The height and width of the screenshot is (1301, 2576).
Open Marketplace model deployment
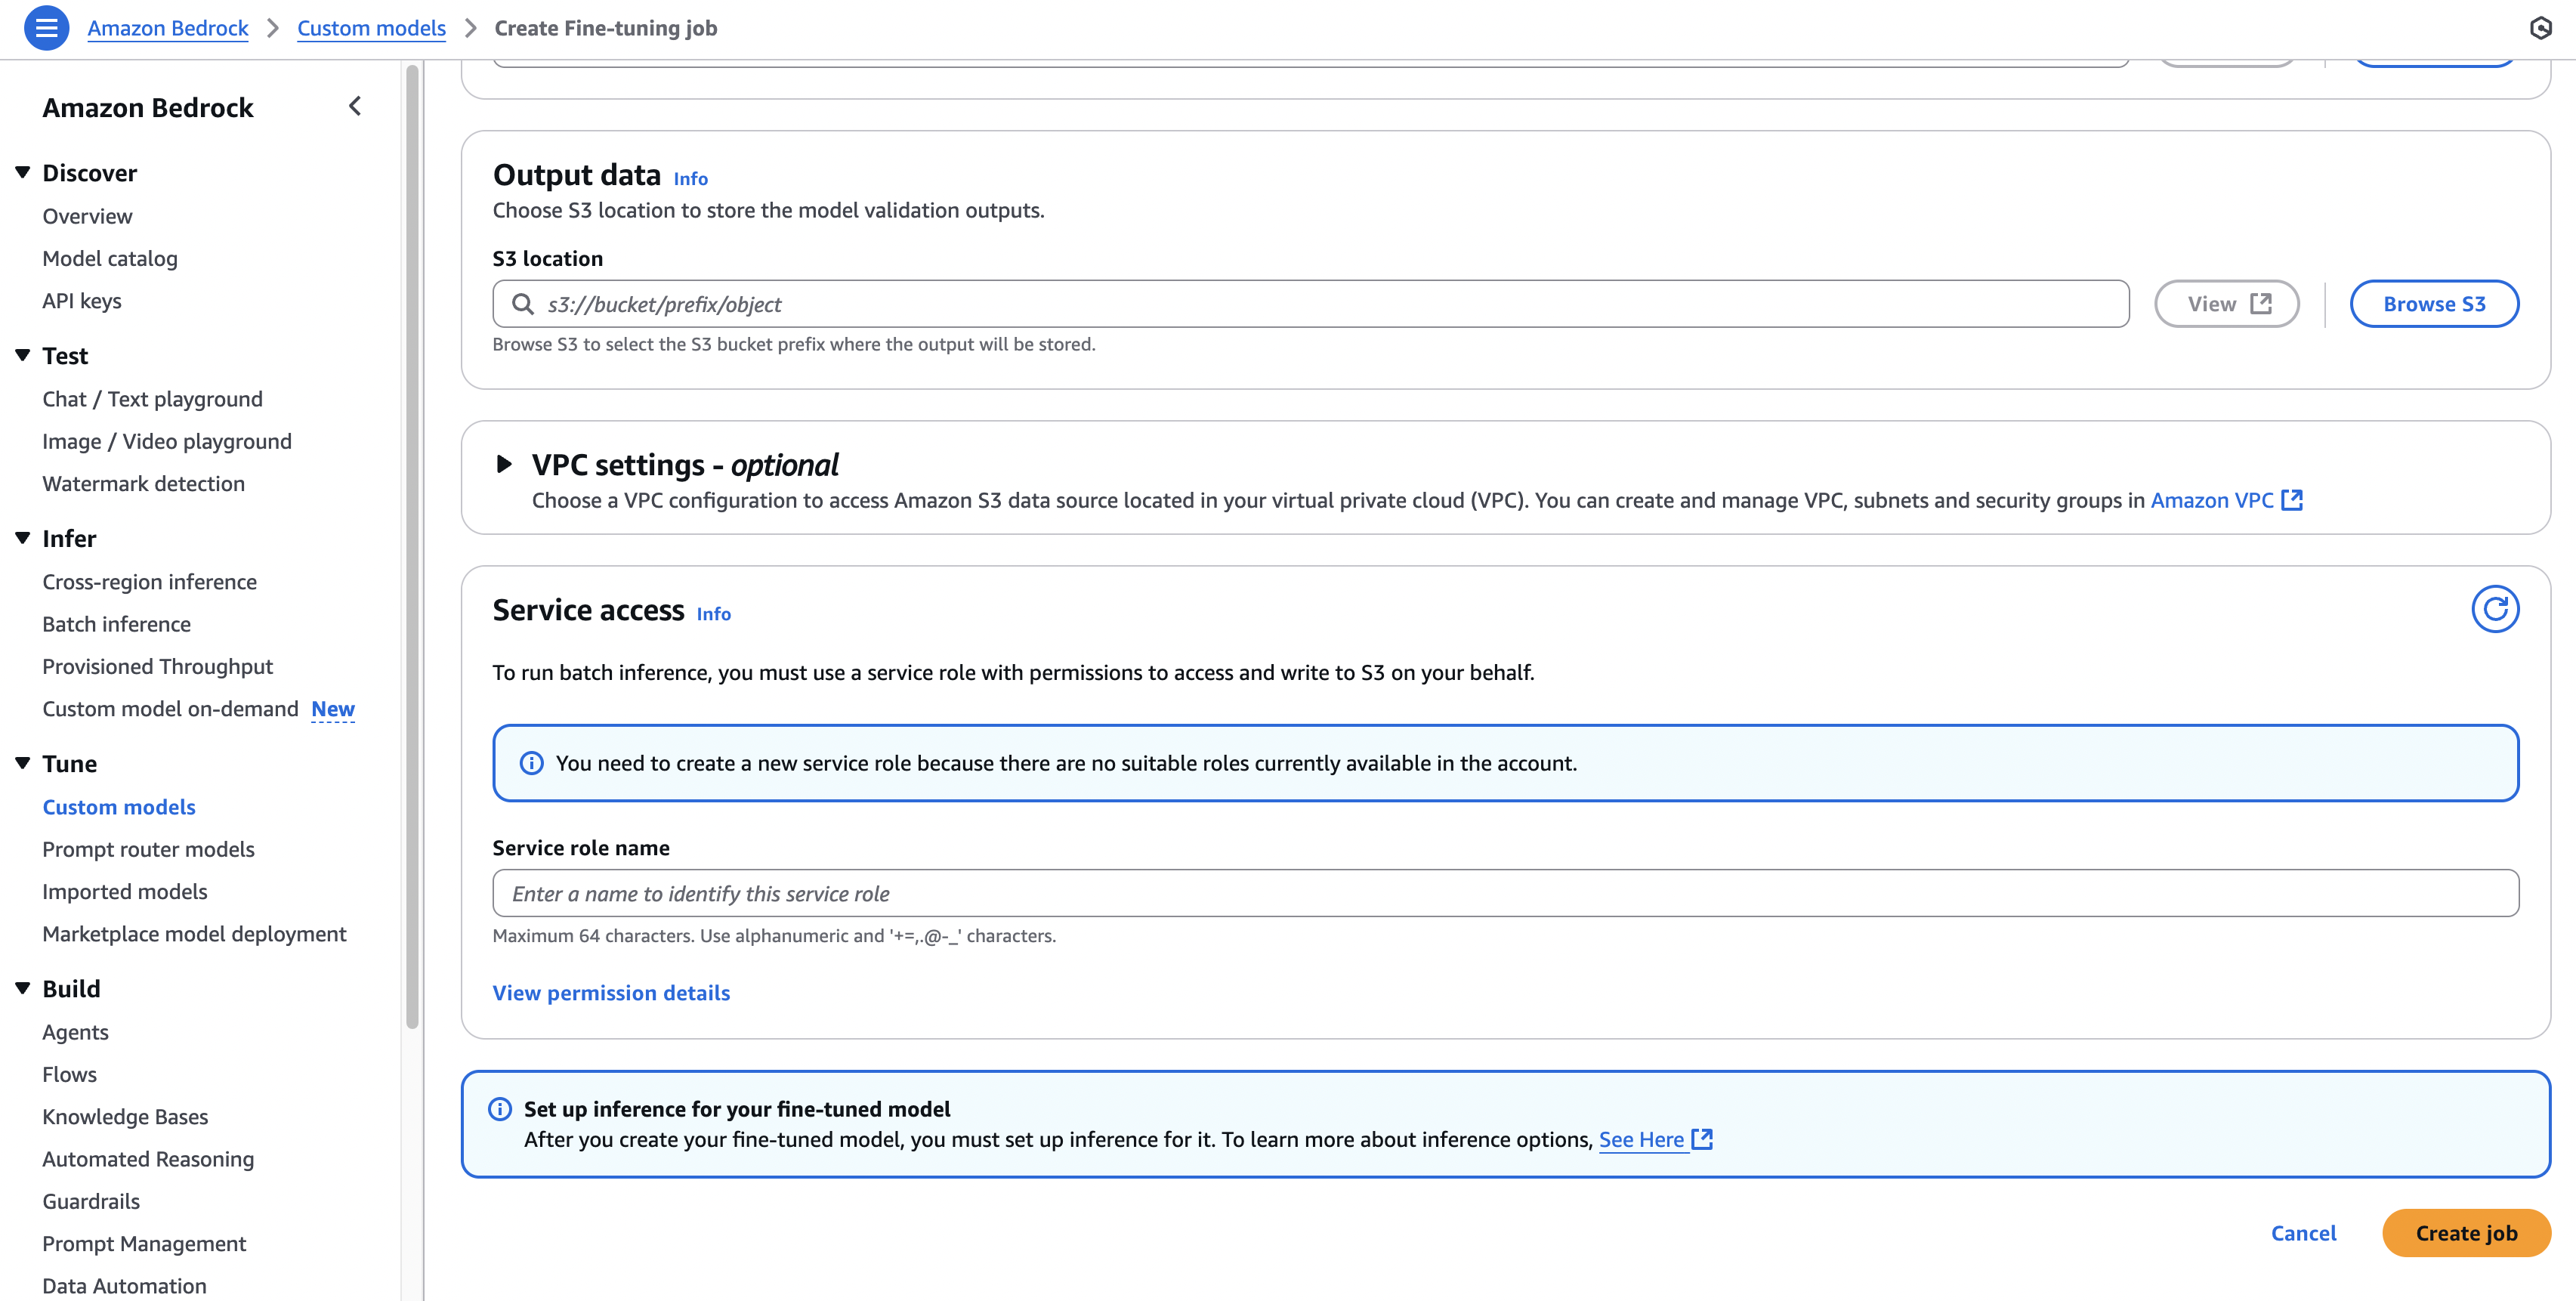click(194, 933)
